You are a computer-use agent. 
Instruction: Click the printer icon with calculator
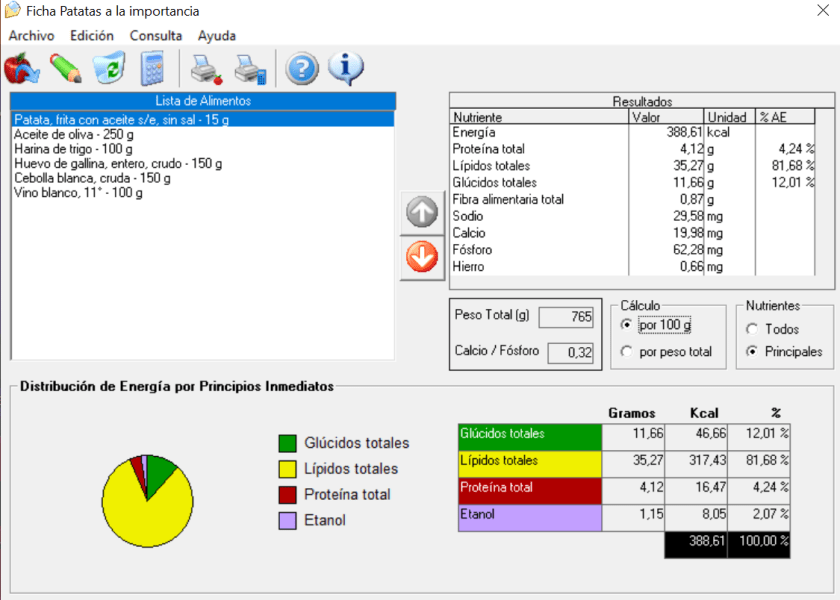pyautogui.click(x=250, y=69)
